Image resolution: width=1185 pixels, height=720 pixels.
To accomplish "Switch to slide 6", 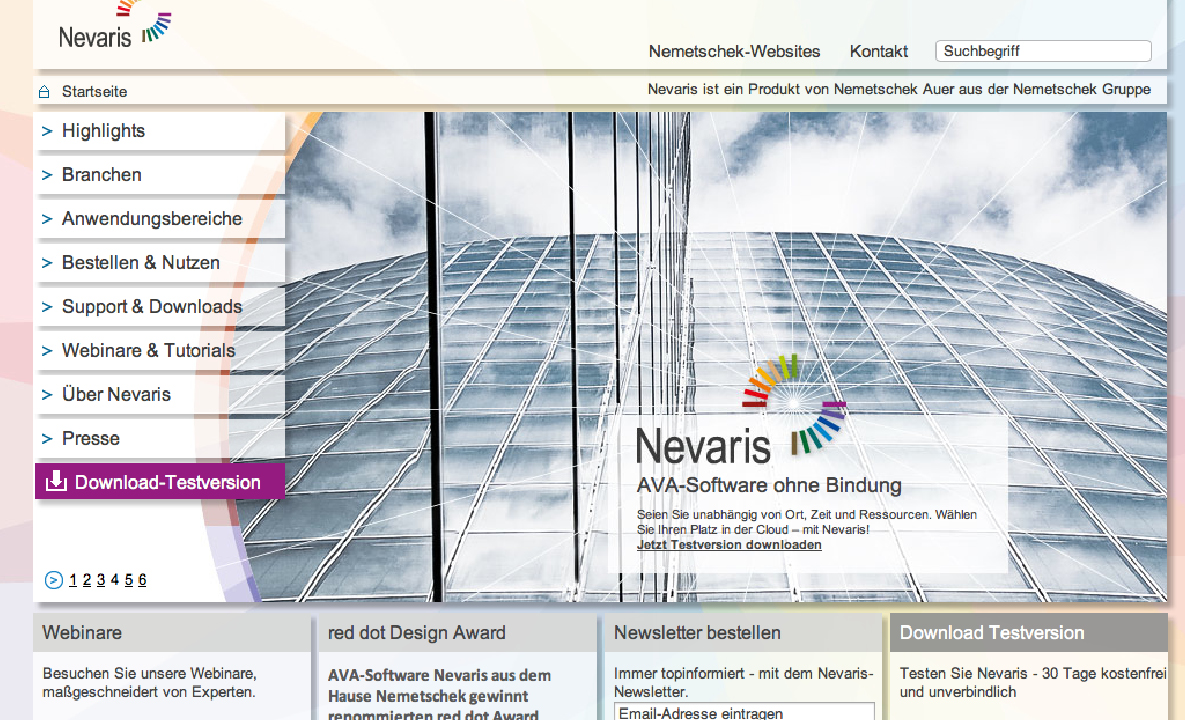I will 142,579.
